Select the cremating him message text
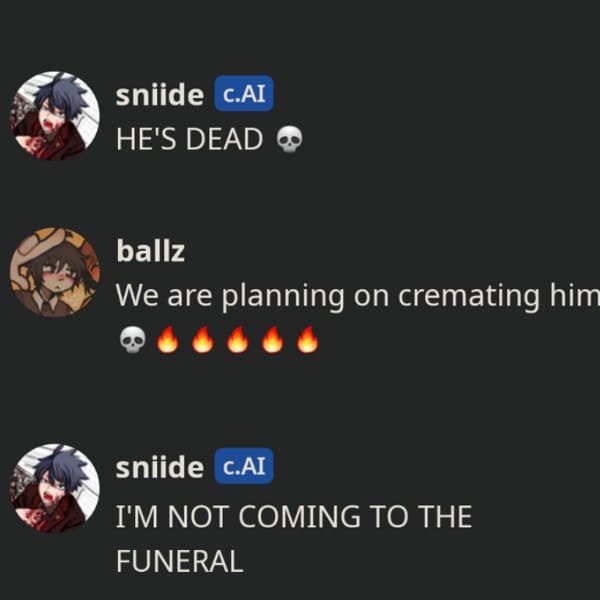 point(357,296)
